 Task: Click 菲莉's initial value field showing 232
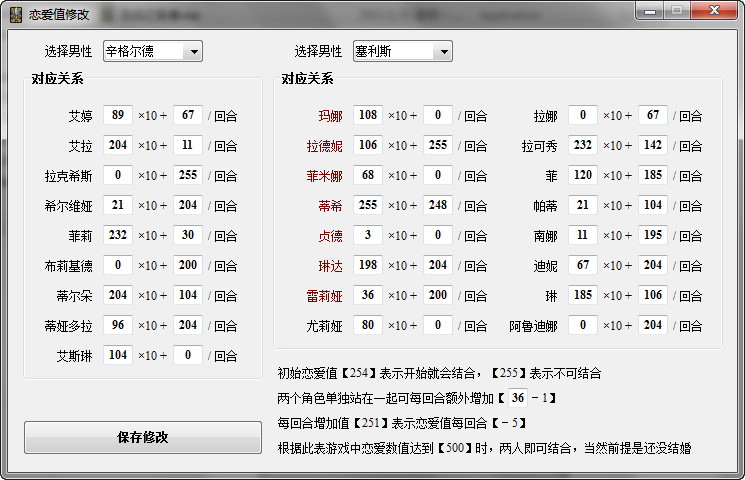(x=118, y=236)
